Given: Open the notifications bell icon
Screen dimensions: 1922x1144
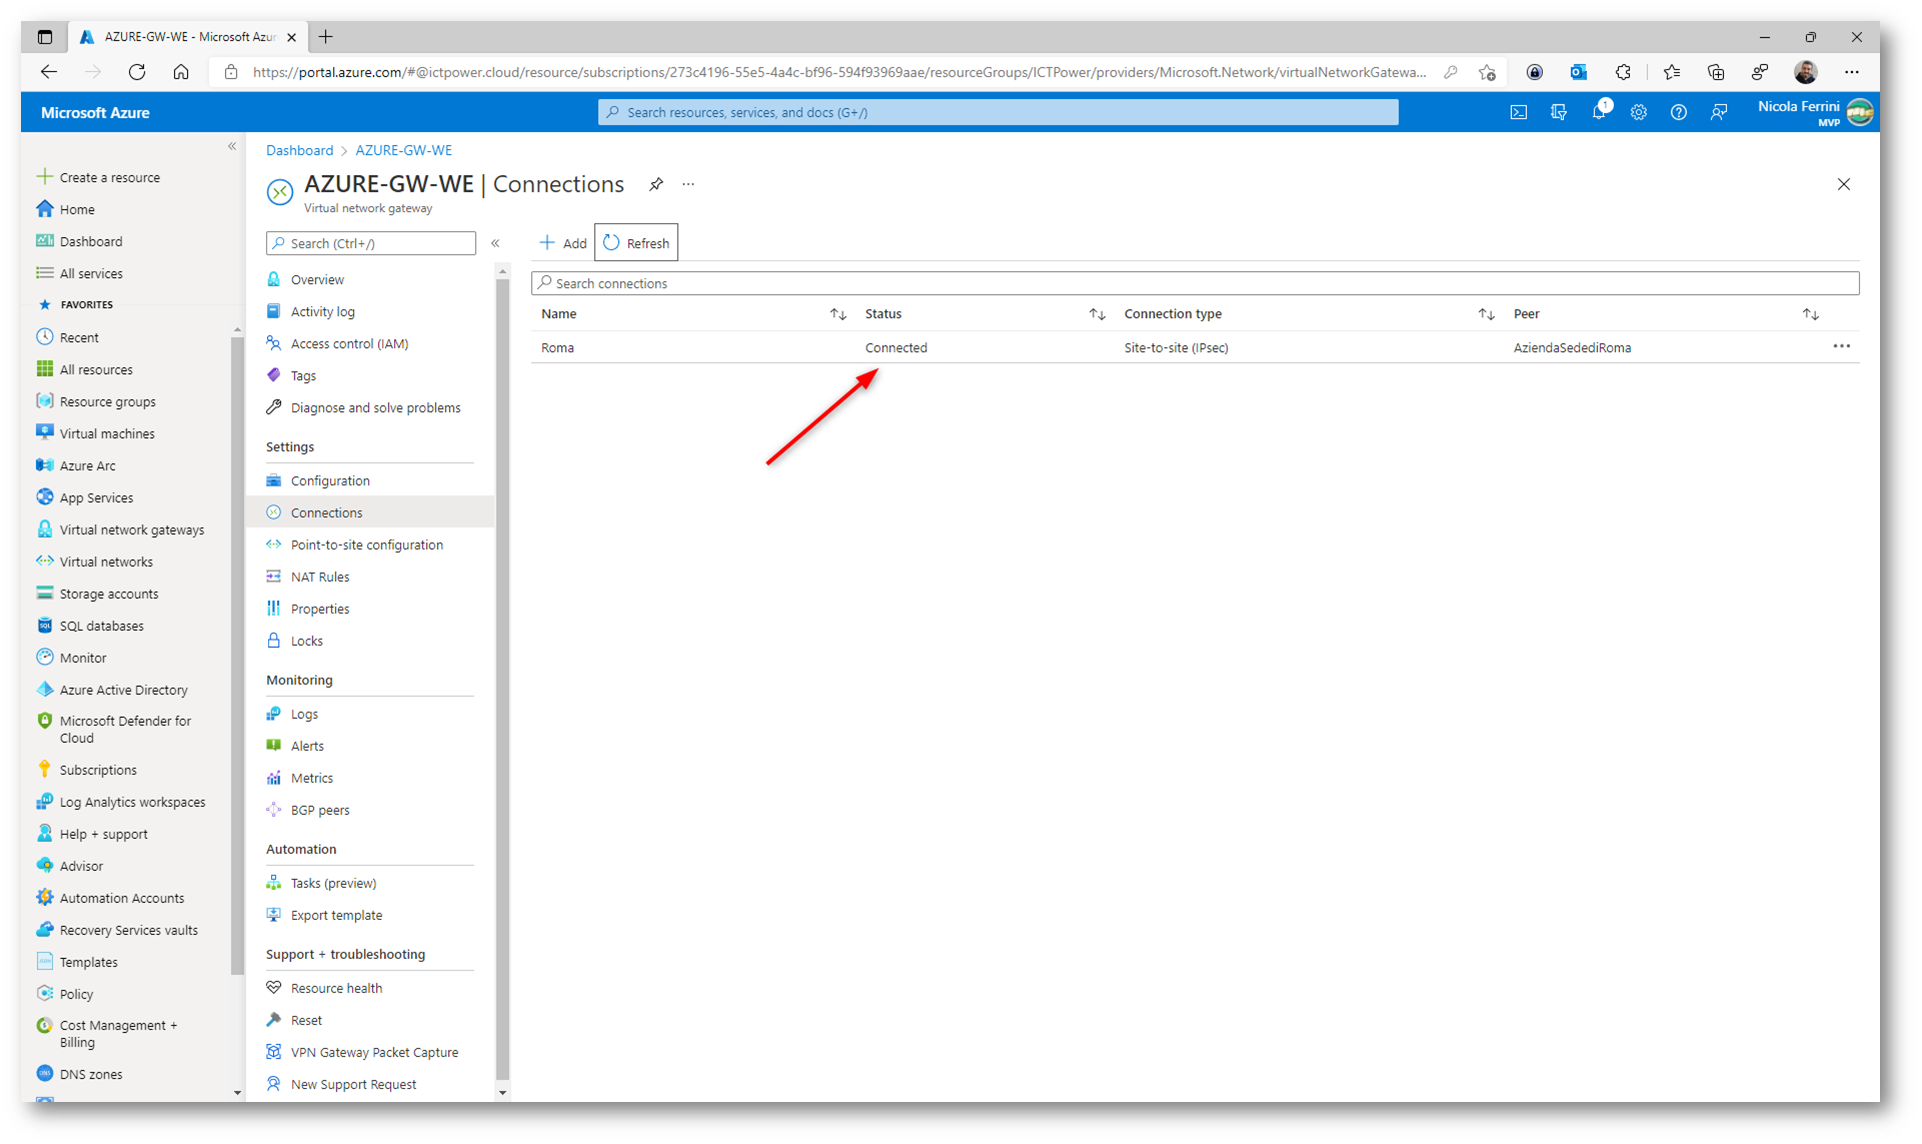Looking at the screenshot, I should pyautogui.click(x=1599, y=113).
